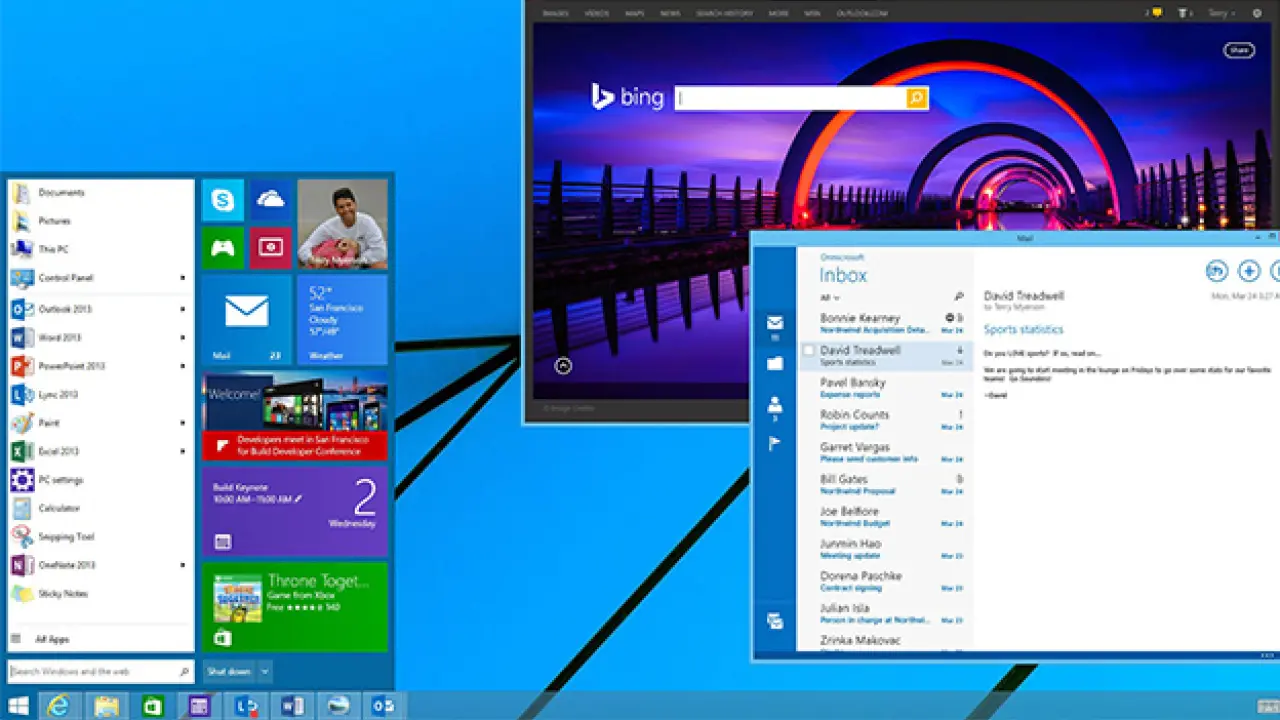Open the Folders icon in Mail sidebar
This screenshot has height=720, width=1280.
[x=774, y=364]
